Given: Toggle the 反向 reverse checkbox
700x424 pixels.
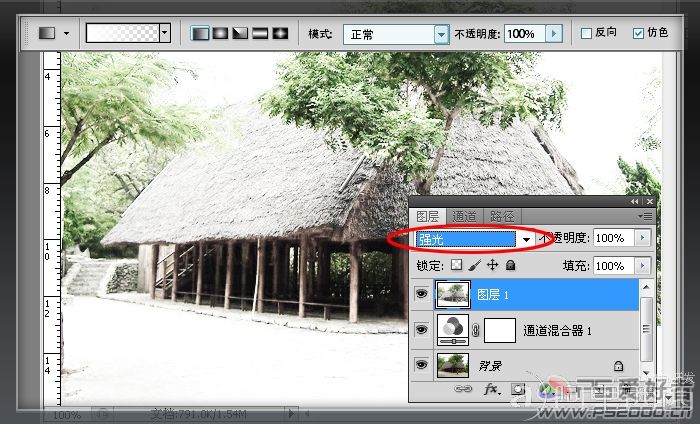Looking at the screenshot, I should (x=586, y=33).
